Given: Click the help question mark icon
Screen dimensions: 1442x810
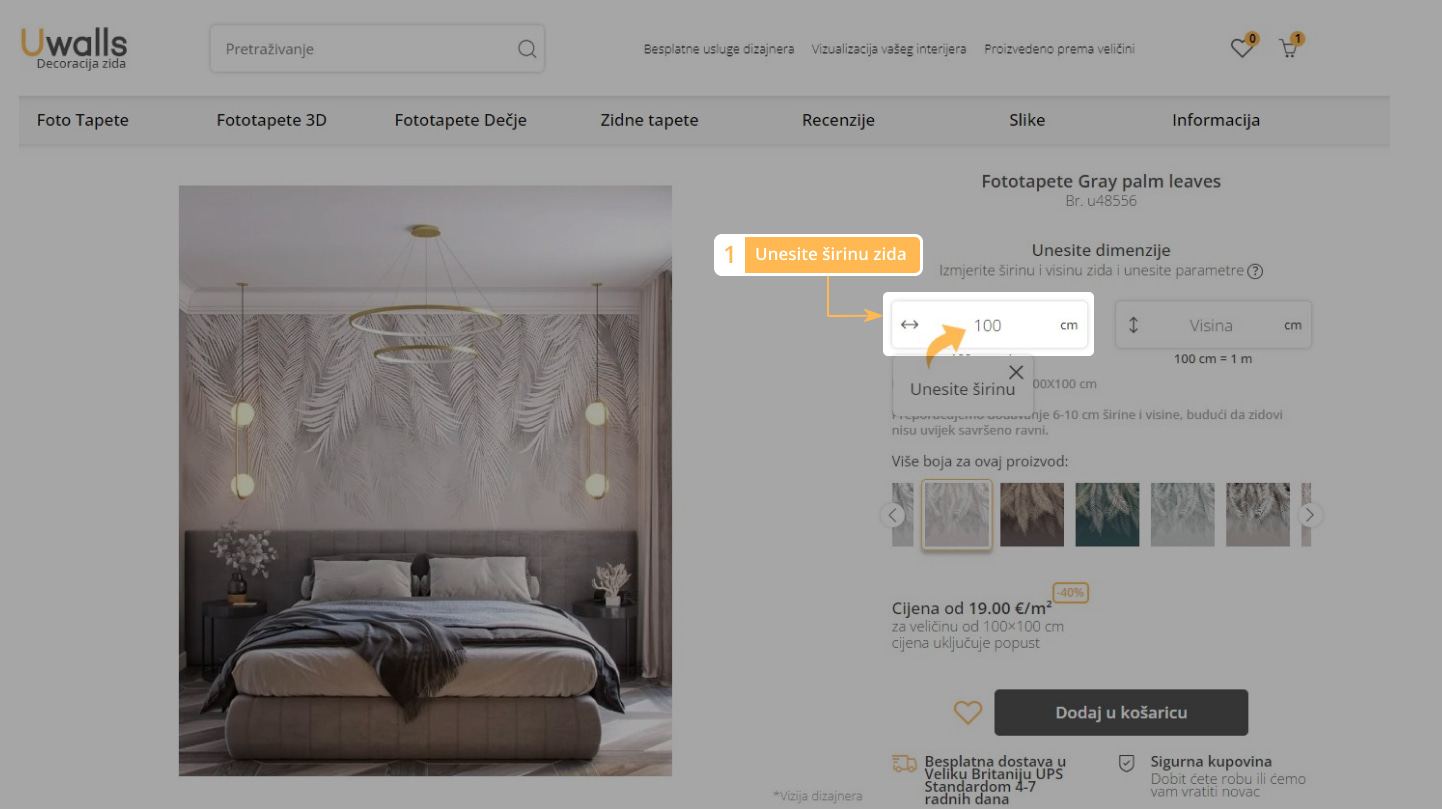Looking at the screenshot, I should click(1255, 271).
